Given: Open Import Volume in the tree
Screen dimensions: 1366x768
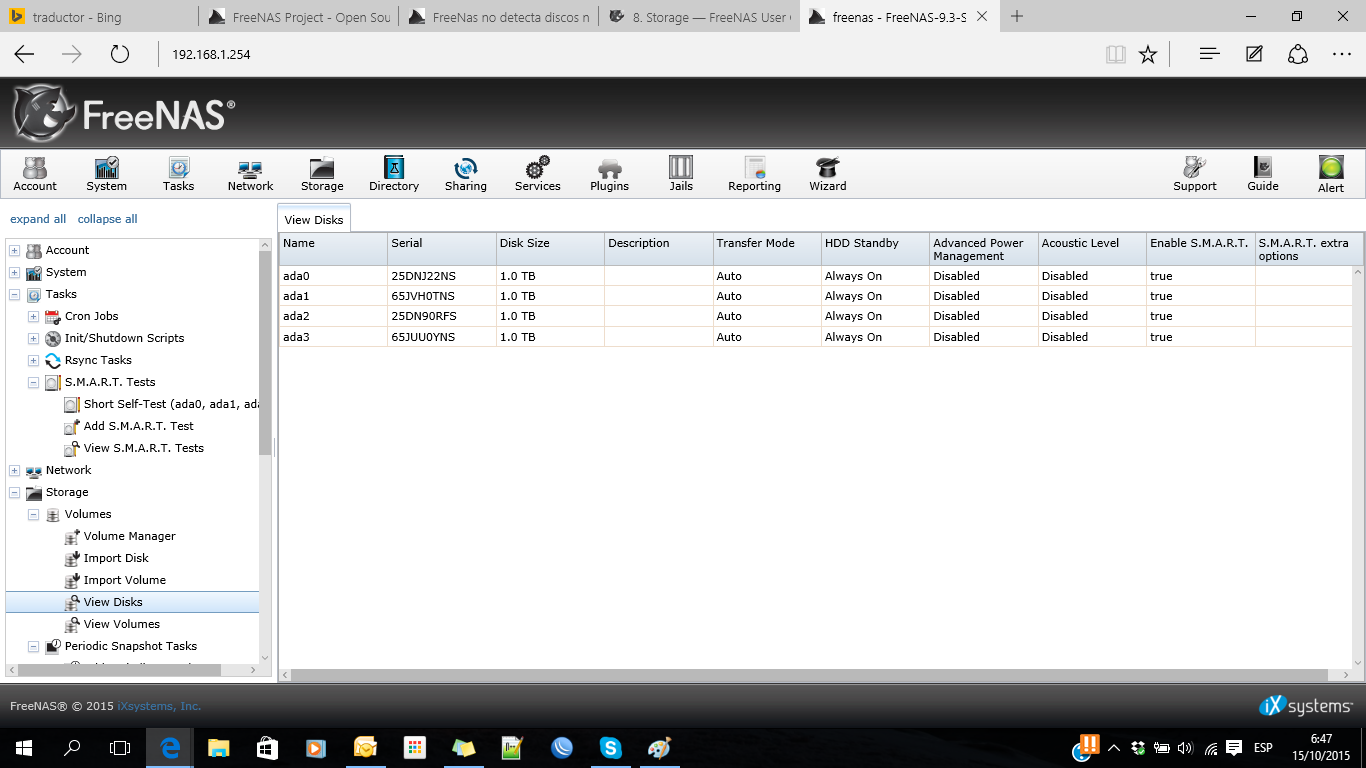Looking at the screenshot, I should click(x=124, y=580).
